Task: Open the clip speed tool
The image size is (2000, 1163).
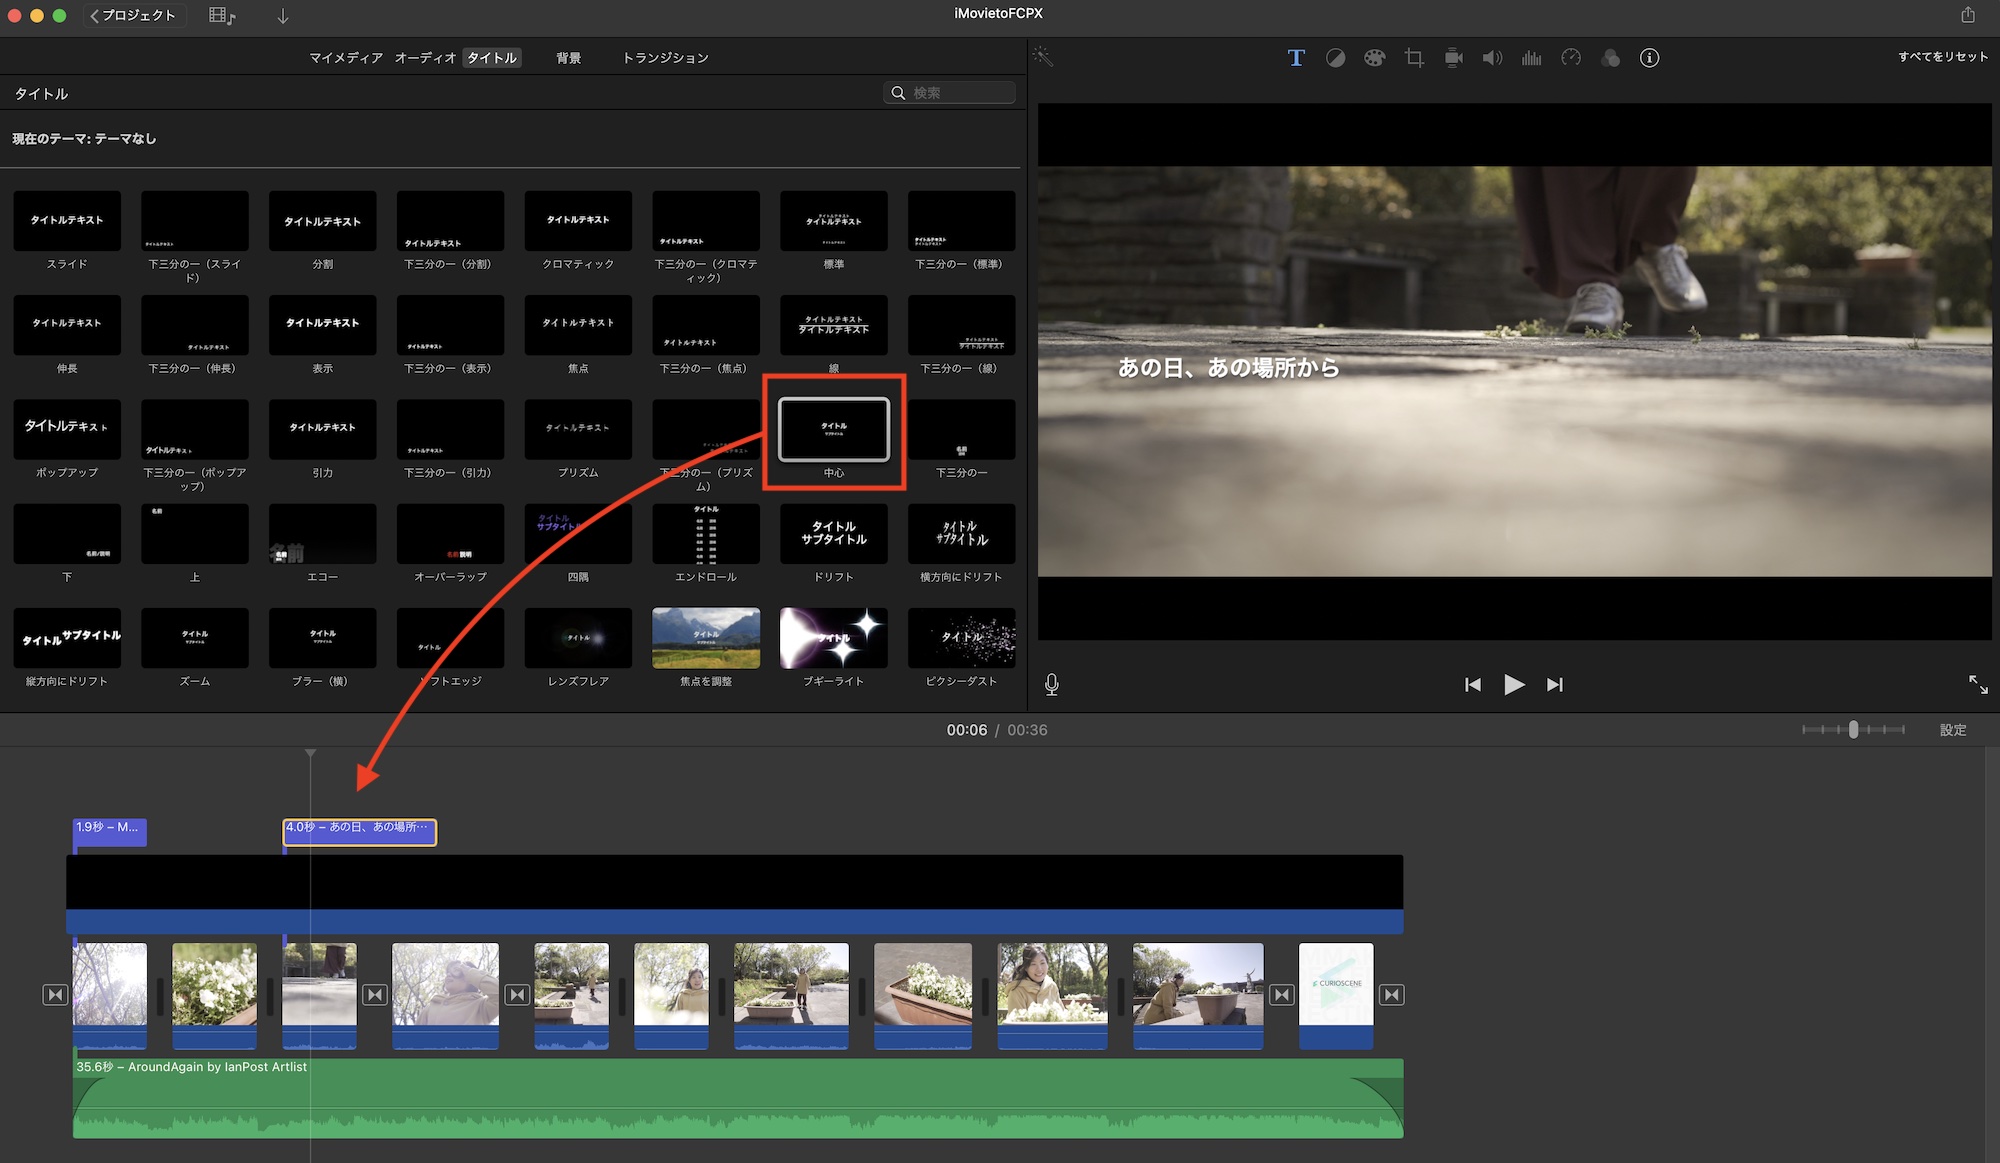Action: click(1571, 58)
